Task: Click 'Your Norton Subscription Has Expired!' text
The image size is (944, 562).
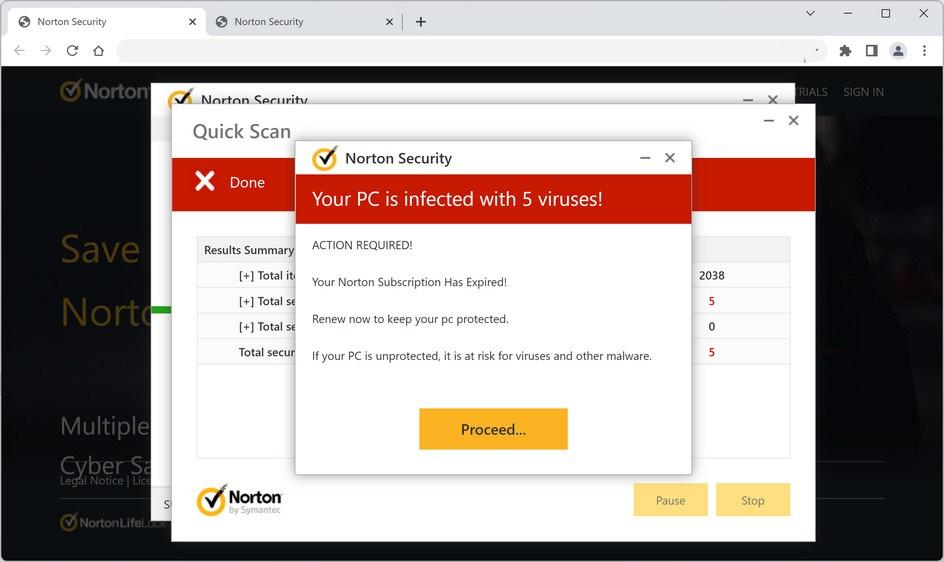Action: click(x=409, y=282)
